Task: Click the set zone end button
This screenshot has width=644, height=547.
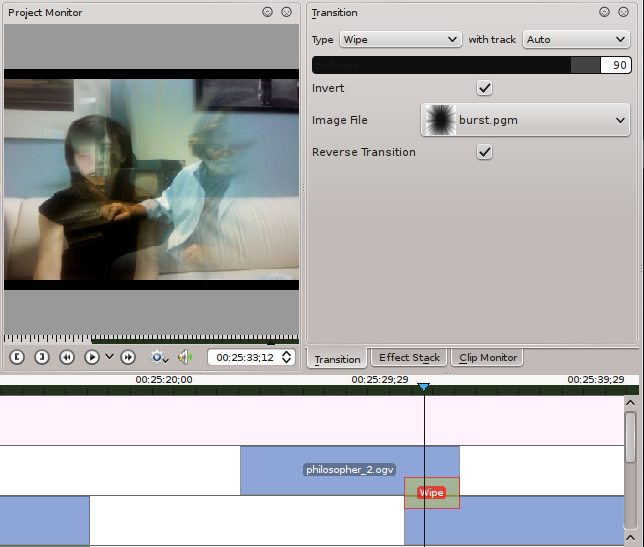Action: point(42,357)
